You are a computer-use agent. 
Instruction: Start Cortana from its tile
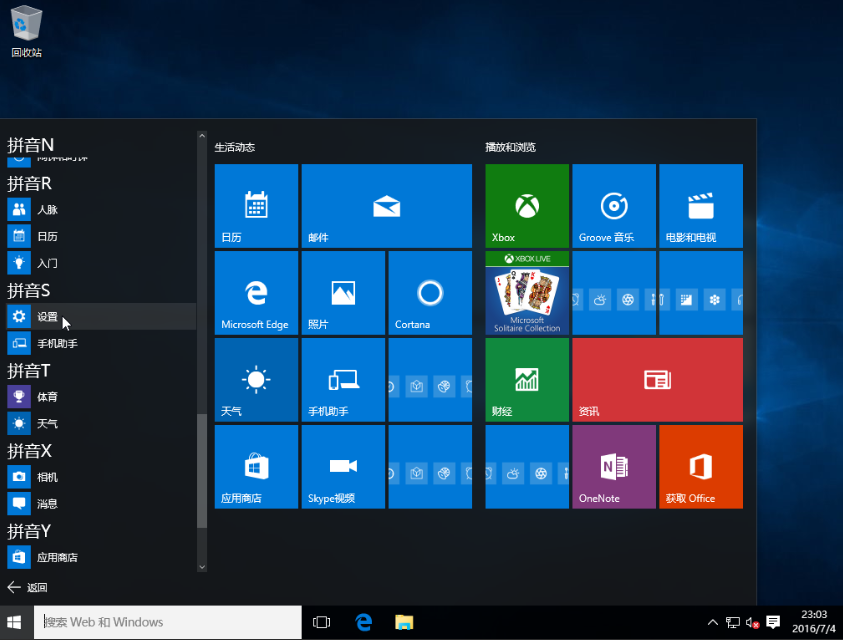429,292
